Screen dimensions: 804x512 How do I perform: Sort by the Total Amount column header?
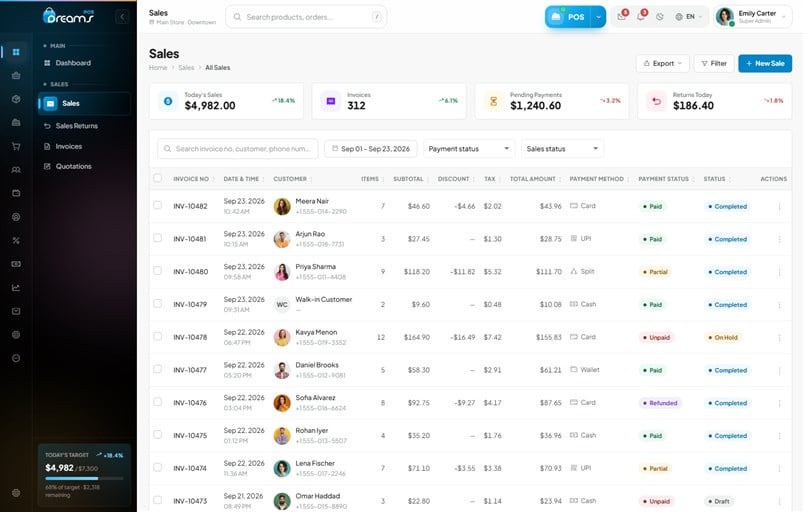click(x=535, y=179)
